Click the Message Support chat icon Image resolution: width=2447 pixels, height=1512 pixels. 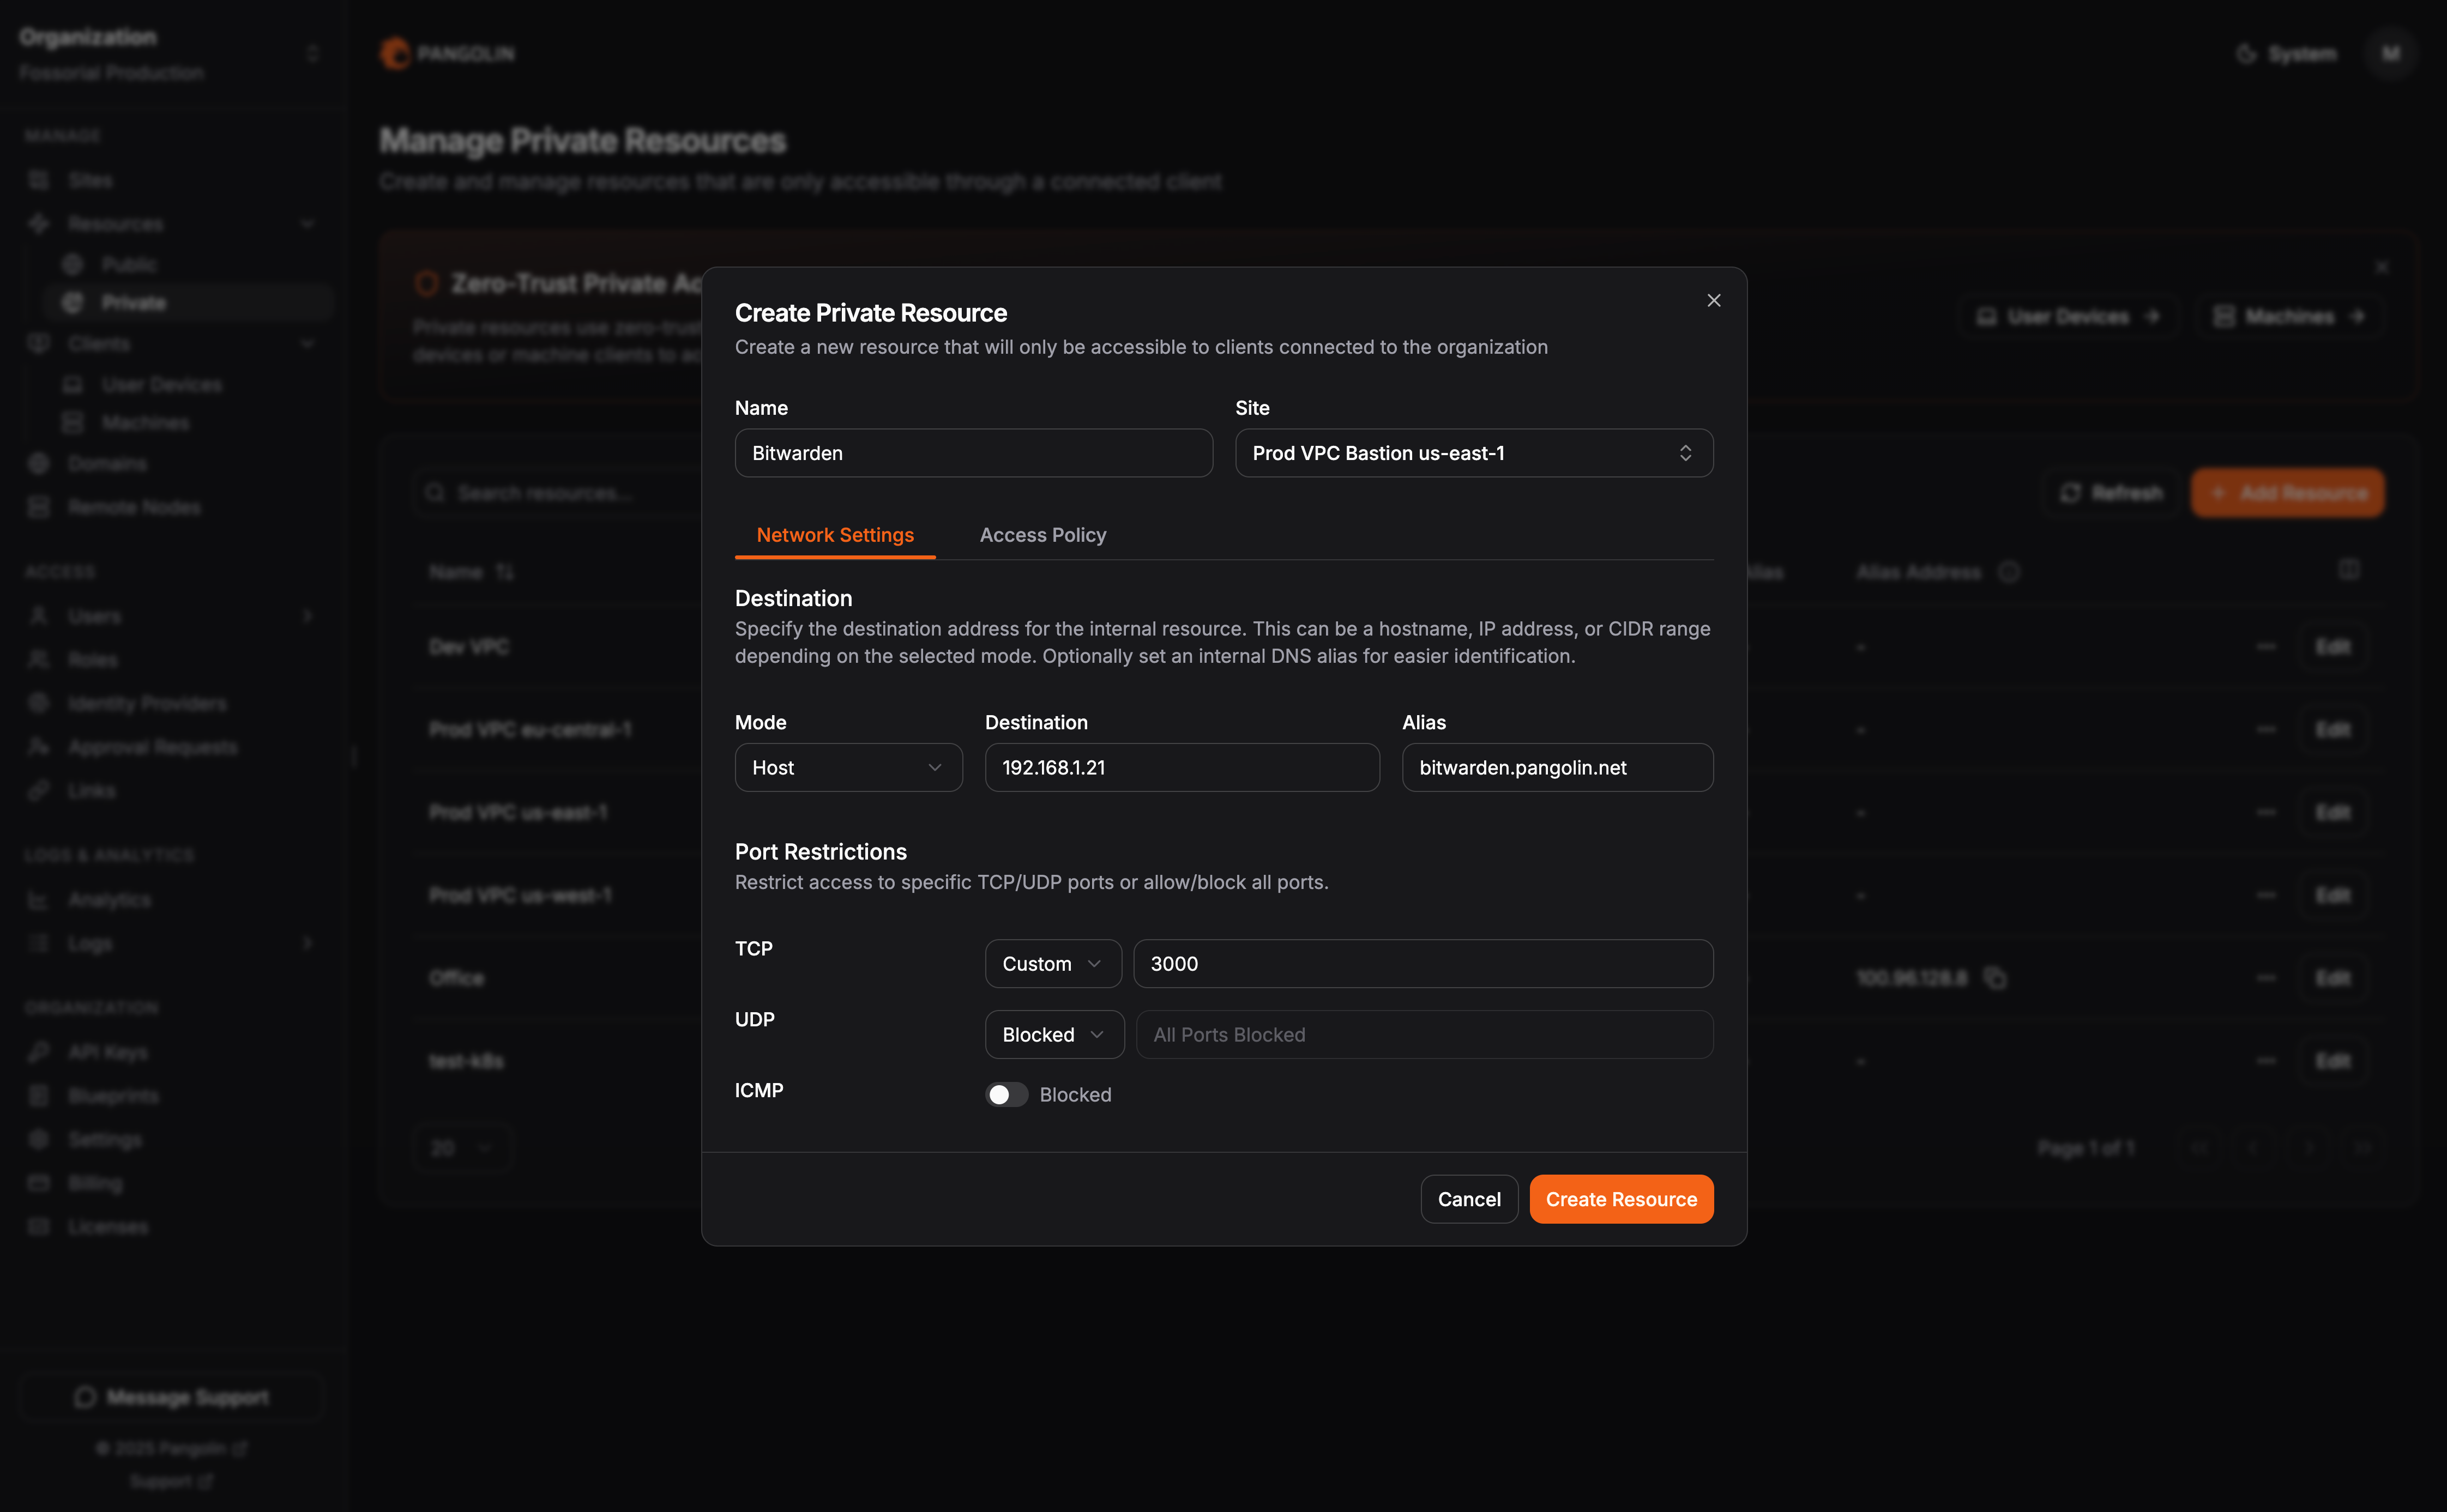85,1397
